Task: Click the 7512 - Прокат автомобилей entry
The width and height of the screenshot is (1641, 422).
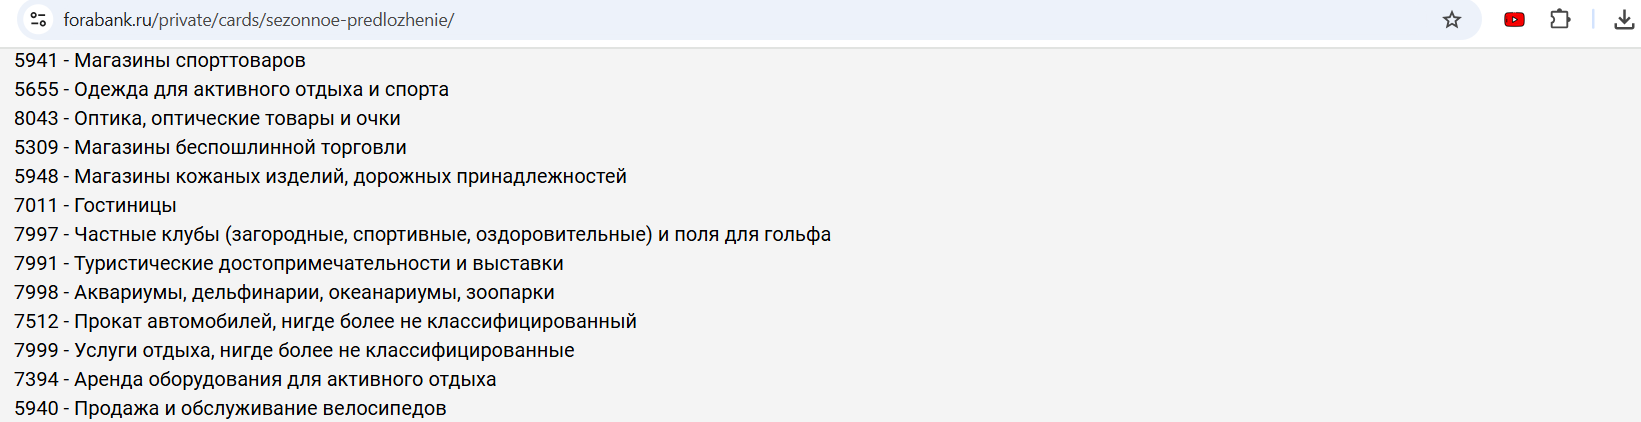Action: [325, 322]
